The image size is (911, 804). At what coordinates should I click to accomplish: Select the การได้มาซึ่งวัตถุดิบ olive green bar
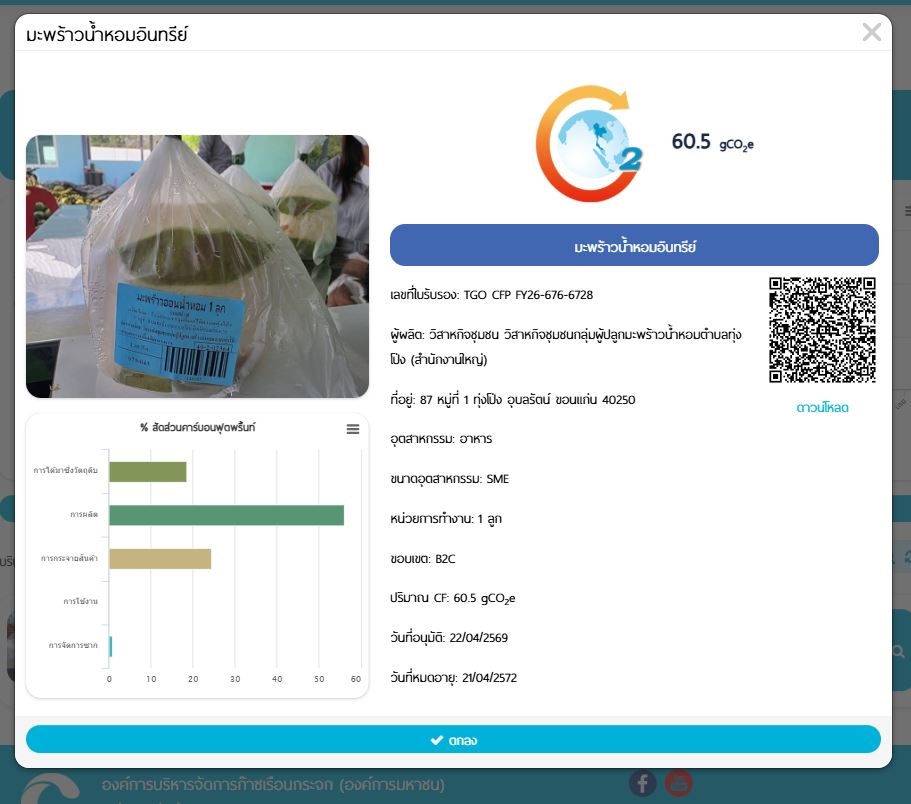point(148,472)
